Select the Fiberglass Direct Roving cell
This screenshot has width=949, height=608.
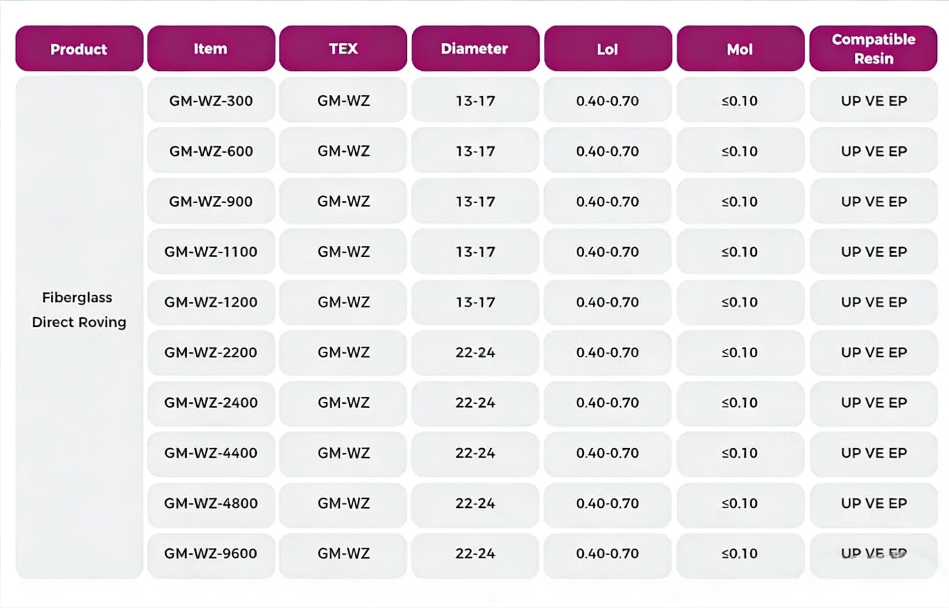click(x=79, y=310)
